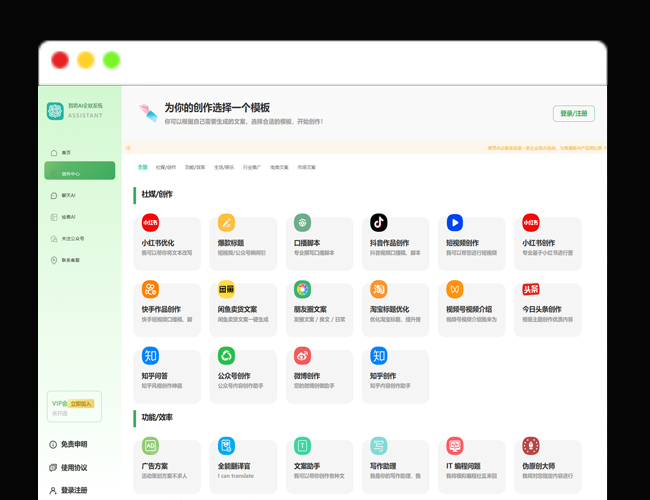The image size is (650, 500).
Task: Click the 今日头条创作 red icon
Action: point(531,289)
